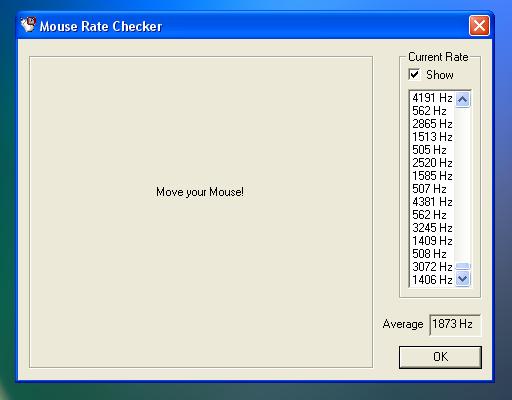Select the 3245 Hz list entry
This screenshot has height=400, width=512.
[x=432, y=228]
